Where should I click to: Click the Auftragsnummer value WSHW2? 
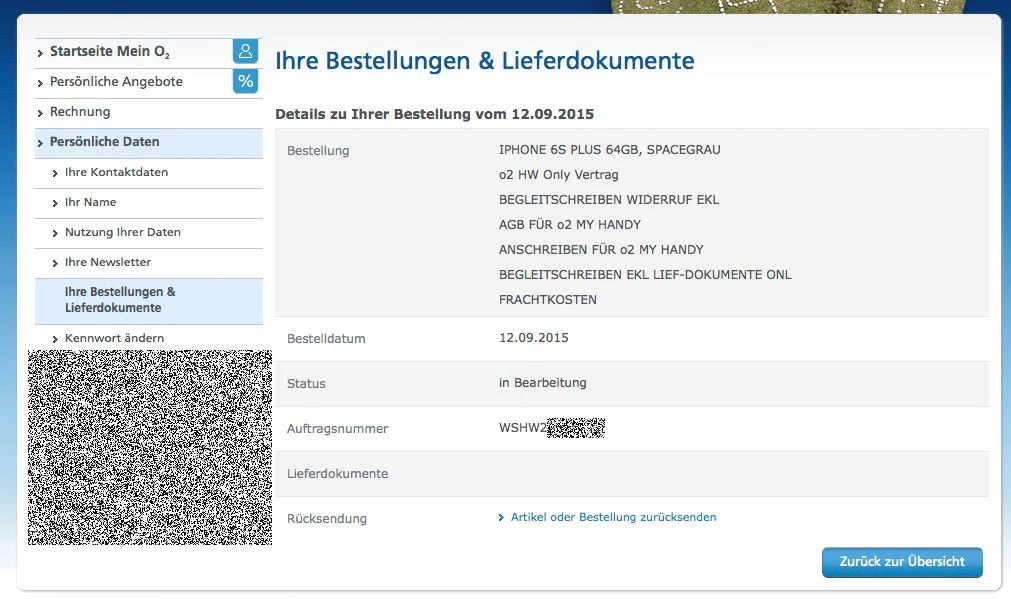522,427
